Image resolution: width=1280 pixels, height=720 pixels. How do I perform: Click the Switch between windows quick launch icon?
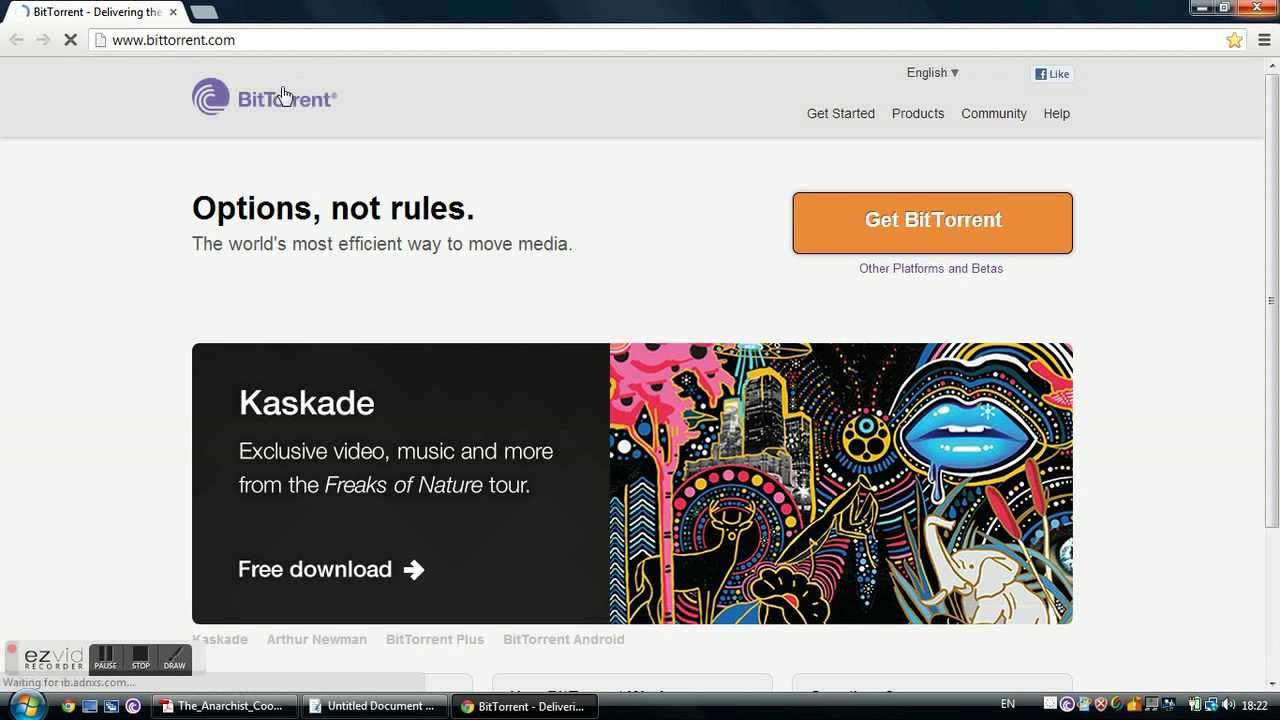tap(111, 706)
